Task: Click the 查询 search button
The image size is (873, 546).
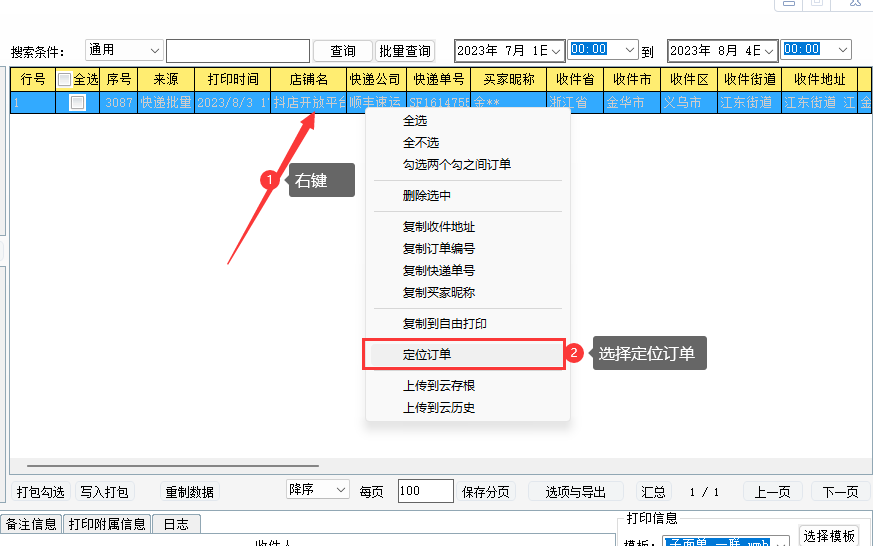Action: pos(343,51)
